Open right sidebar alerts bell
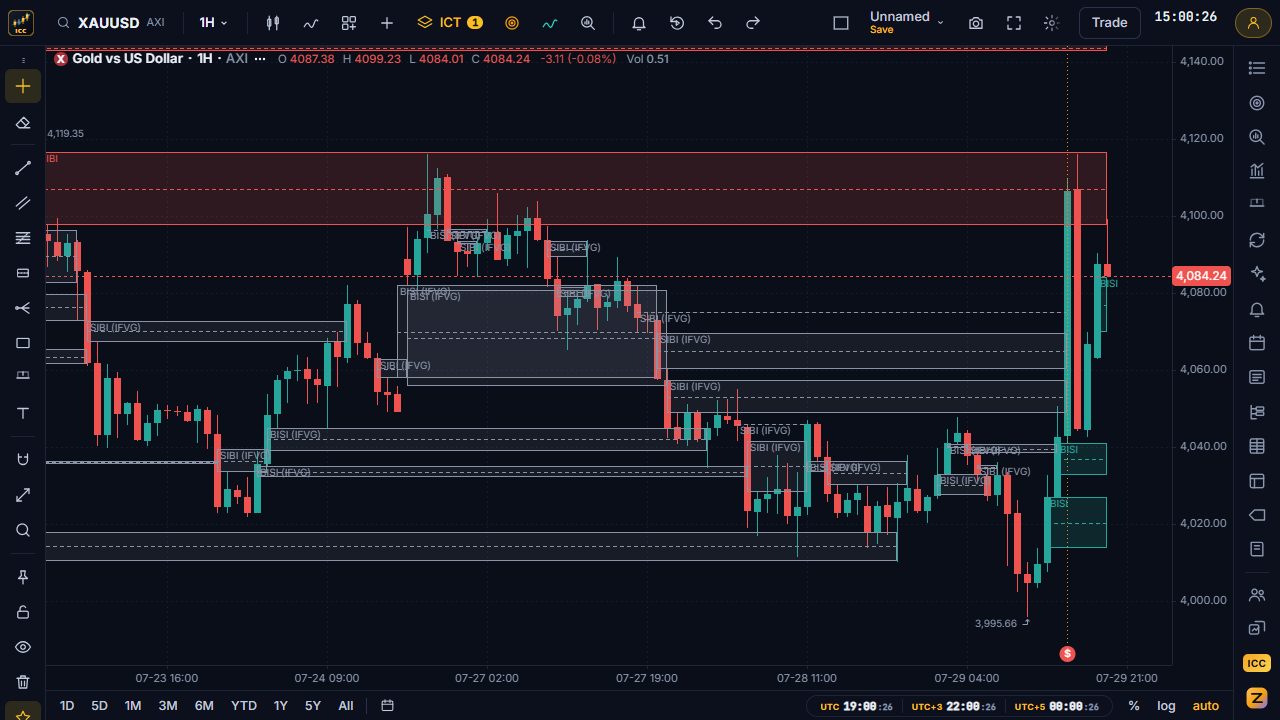The width and height of the screenshot is (1280, 720). click(x=1257, y=310)
